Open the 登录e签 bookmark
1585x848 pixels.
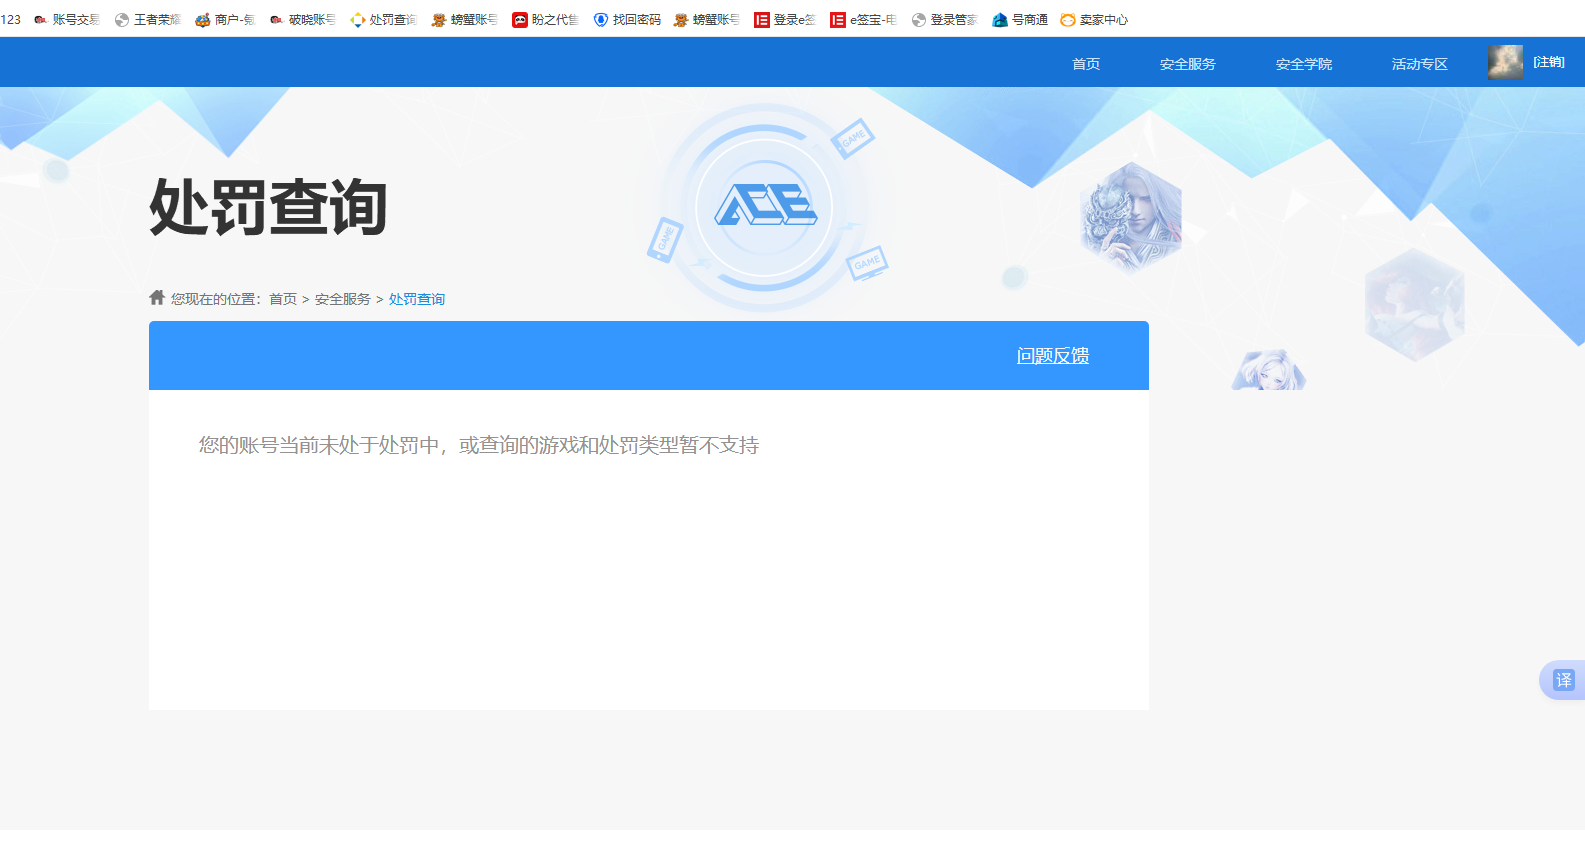point(785,20)
